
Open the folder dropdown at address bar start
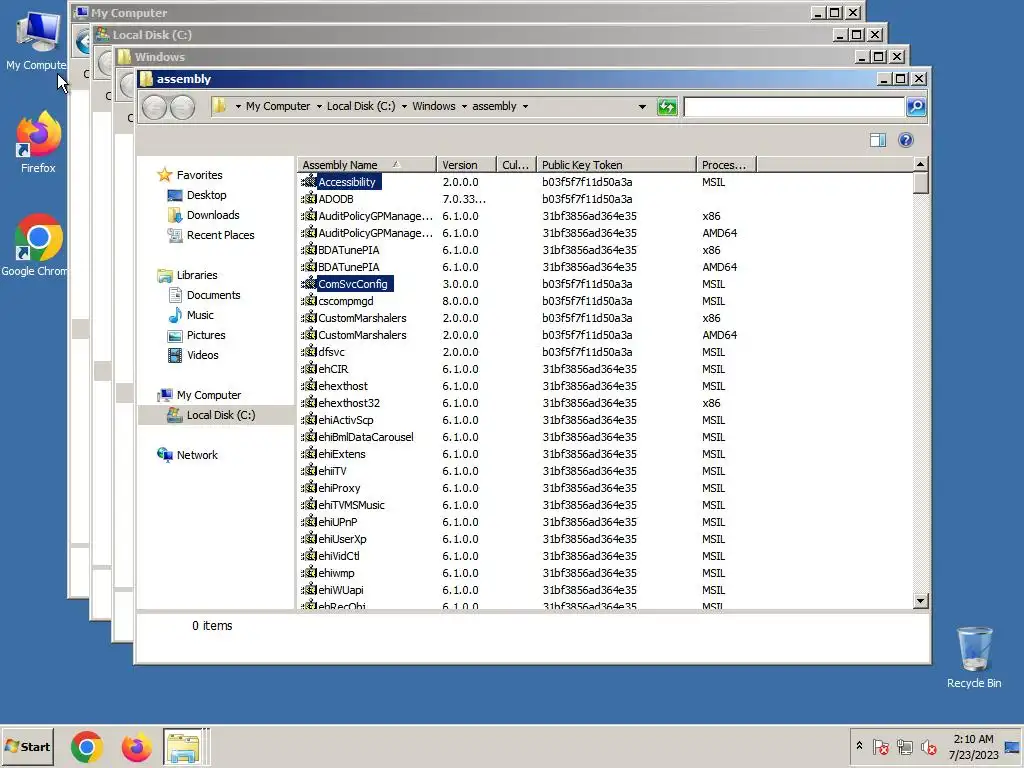[238, 106]
